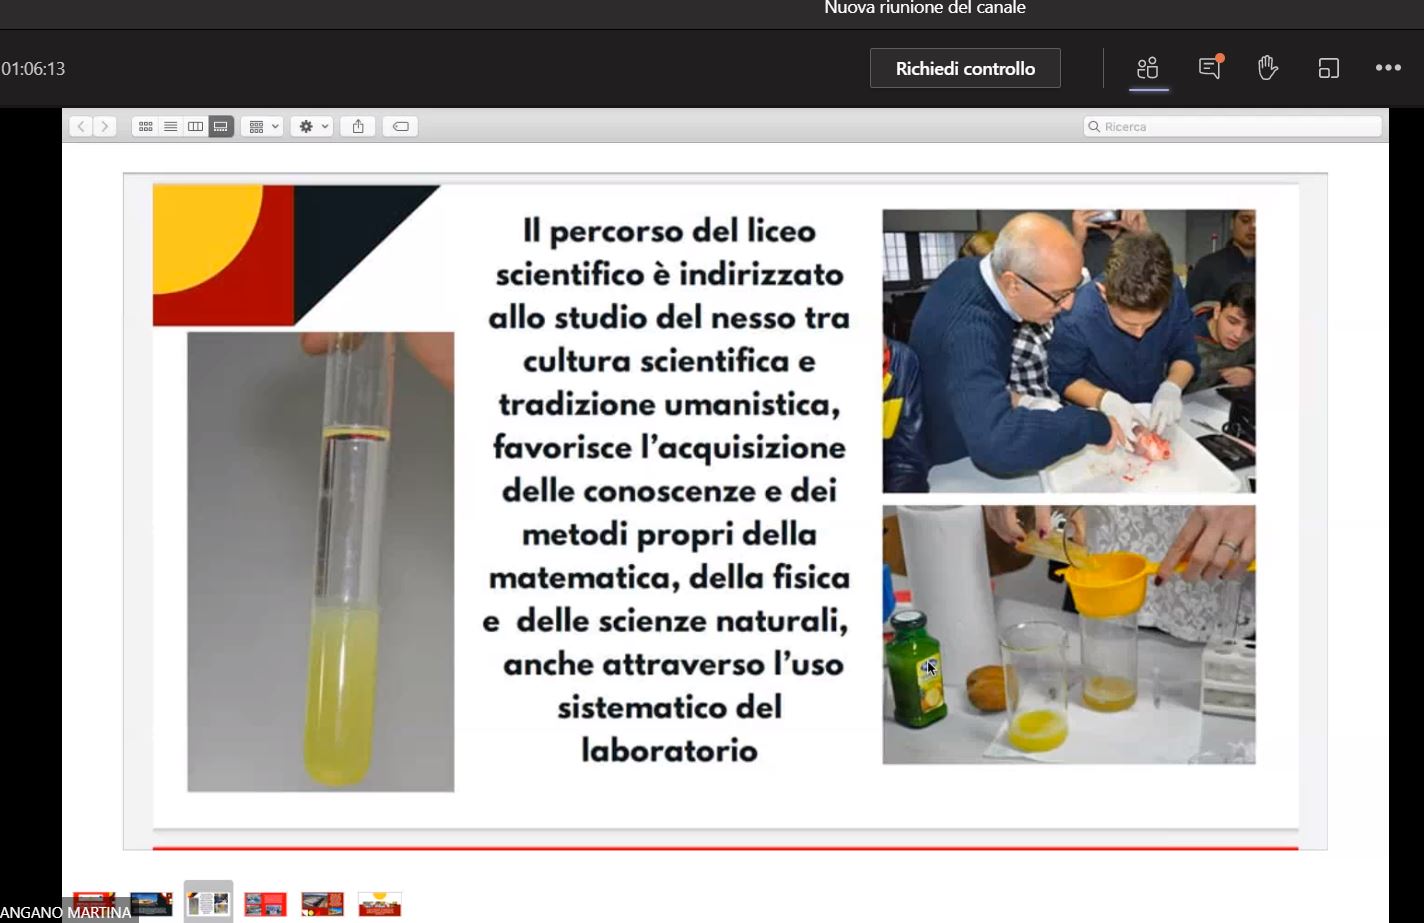Open the gear action menu dropdown
The width and height of the screenshot is (1424, 923).
312,126
